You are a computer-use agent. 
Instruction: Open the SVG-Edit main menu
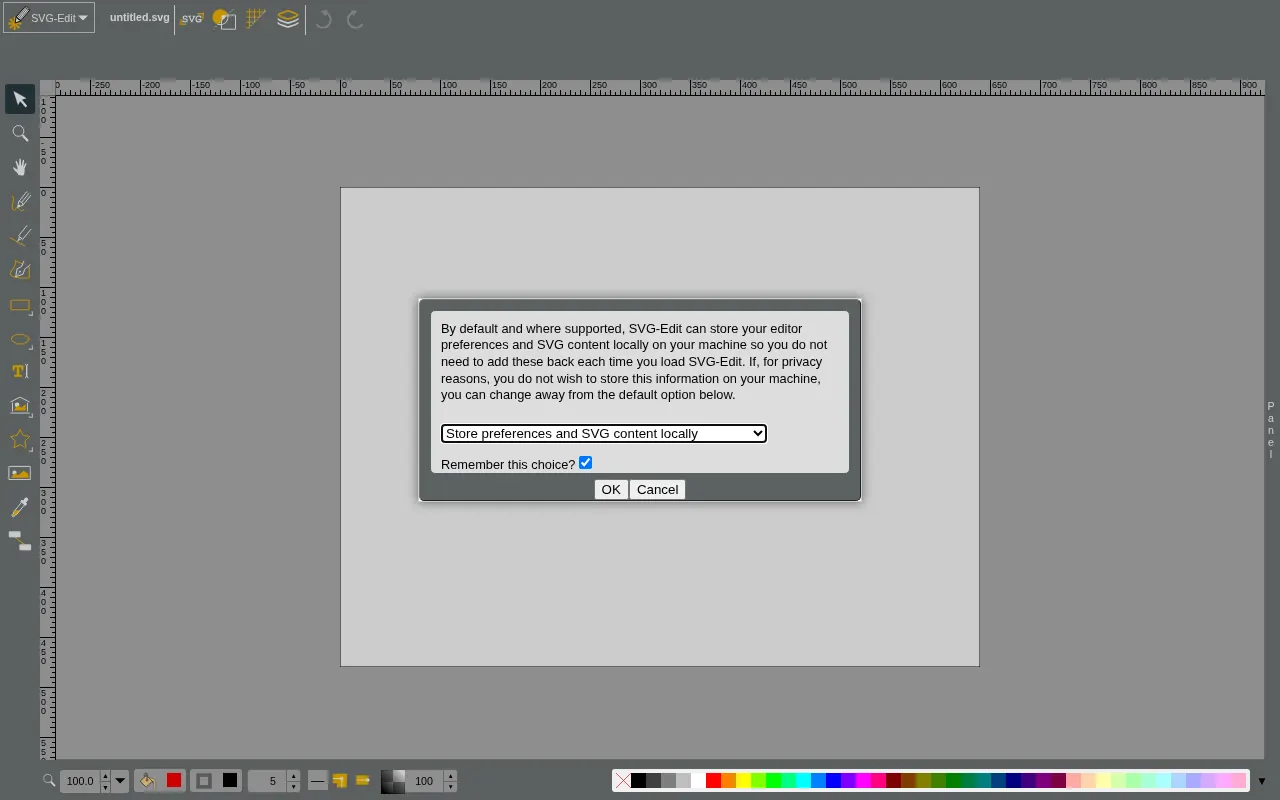pos(49,17)
